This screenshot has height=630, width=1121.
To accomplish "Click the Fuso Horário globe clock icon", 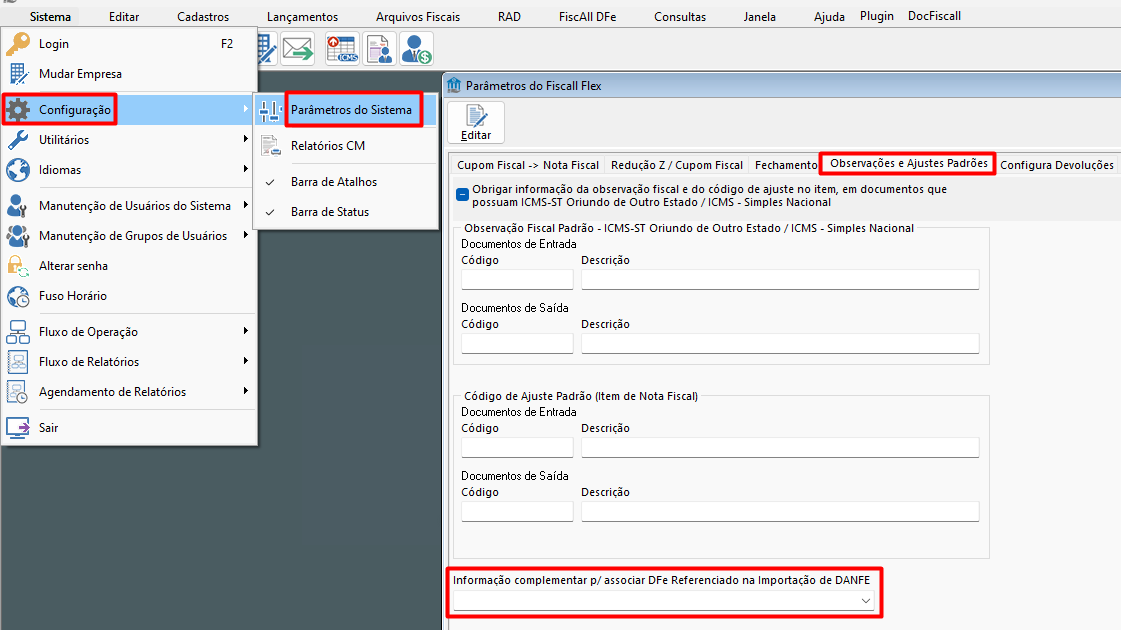I will pyautogui.click(x=18, y=295).
